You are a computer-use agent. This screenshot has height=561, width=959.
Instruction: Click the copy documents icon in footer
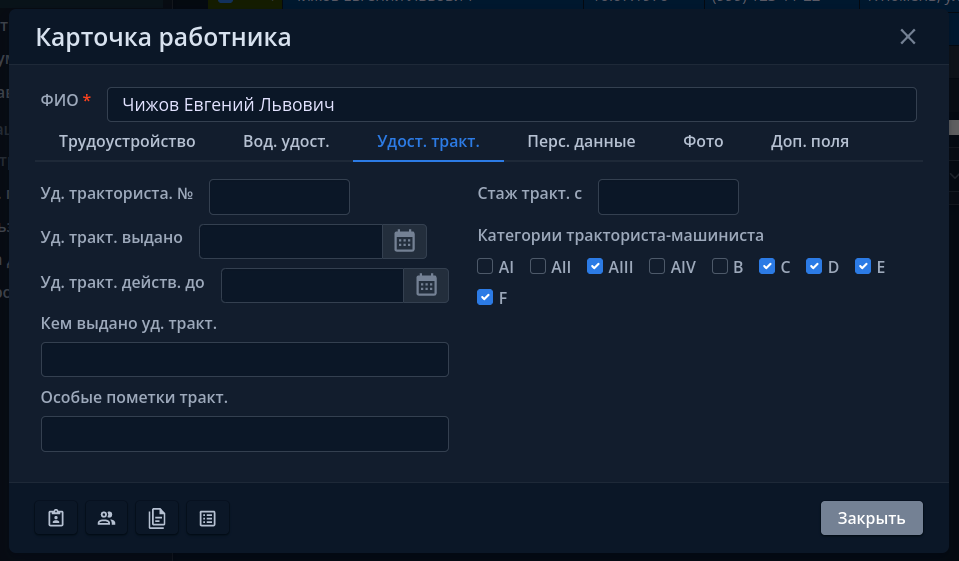[x=157, y=518]
